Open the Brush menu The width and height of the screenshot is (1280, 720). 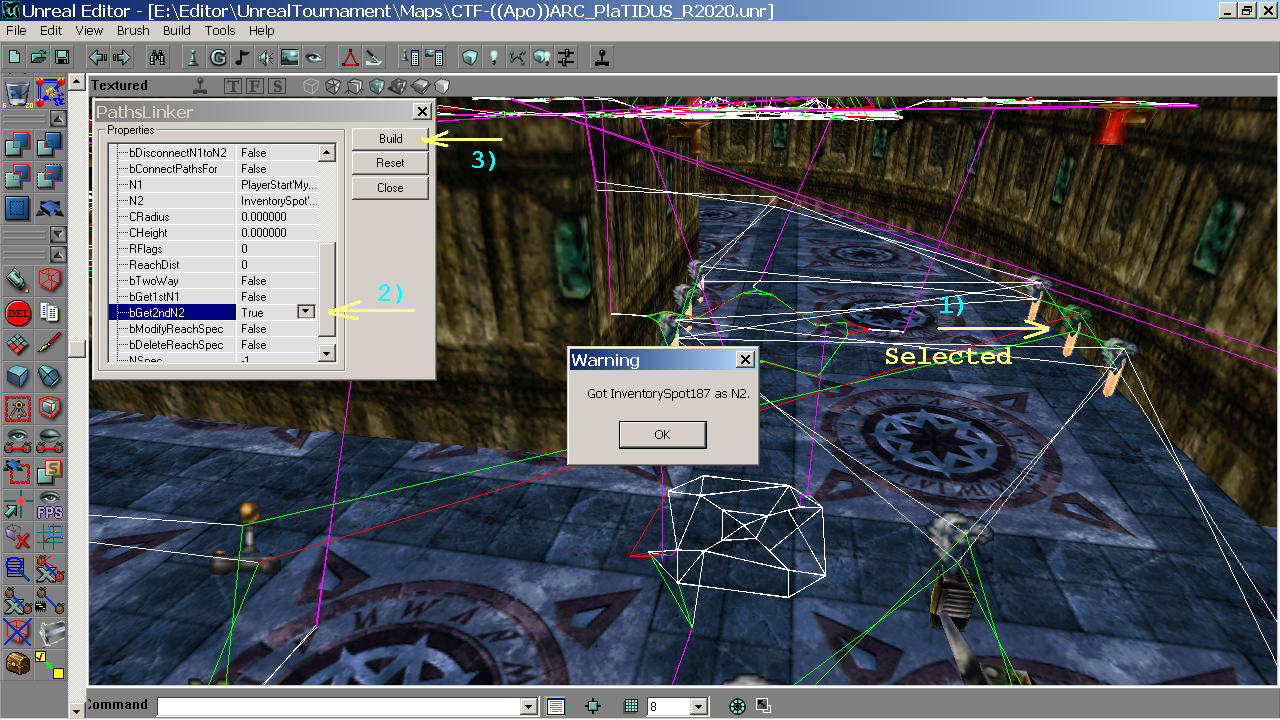point(133,30)
